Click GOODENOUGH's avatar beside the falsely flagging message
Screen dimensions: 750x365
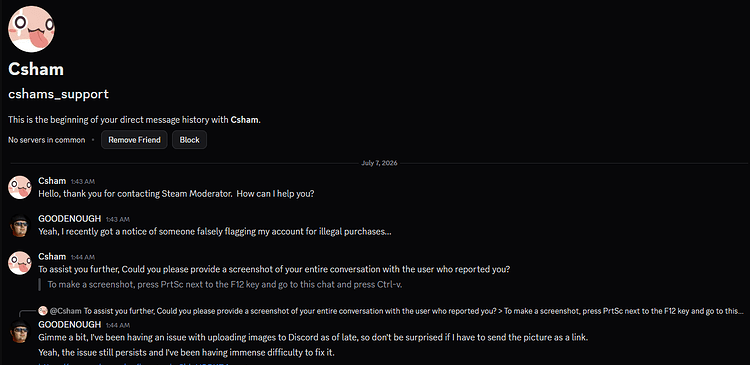click(x=20, y=225)
